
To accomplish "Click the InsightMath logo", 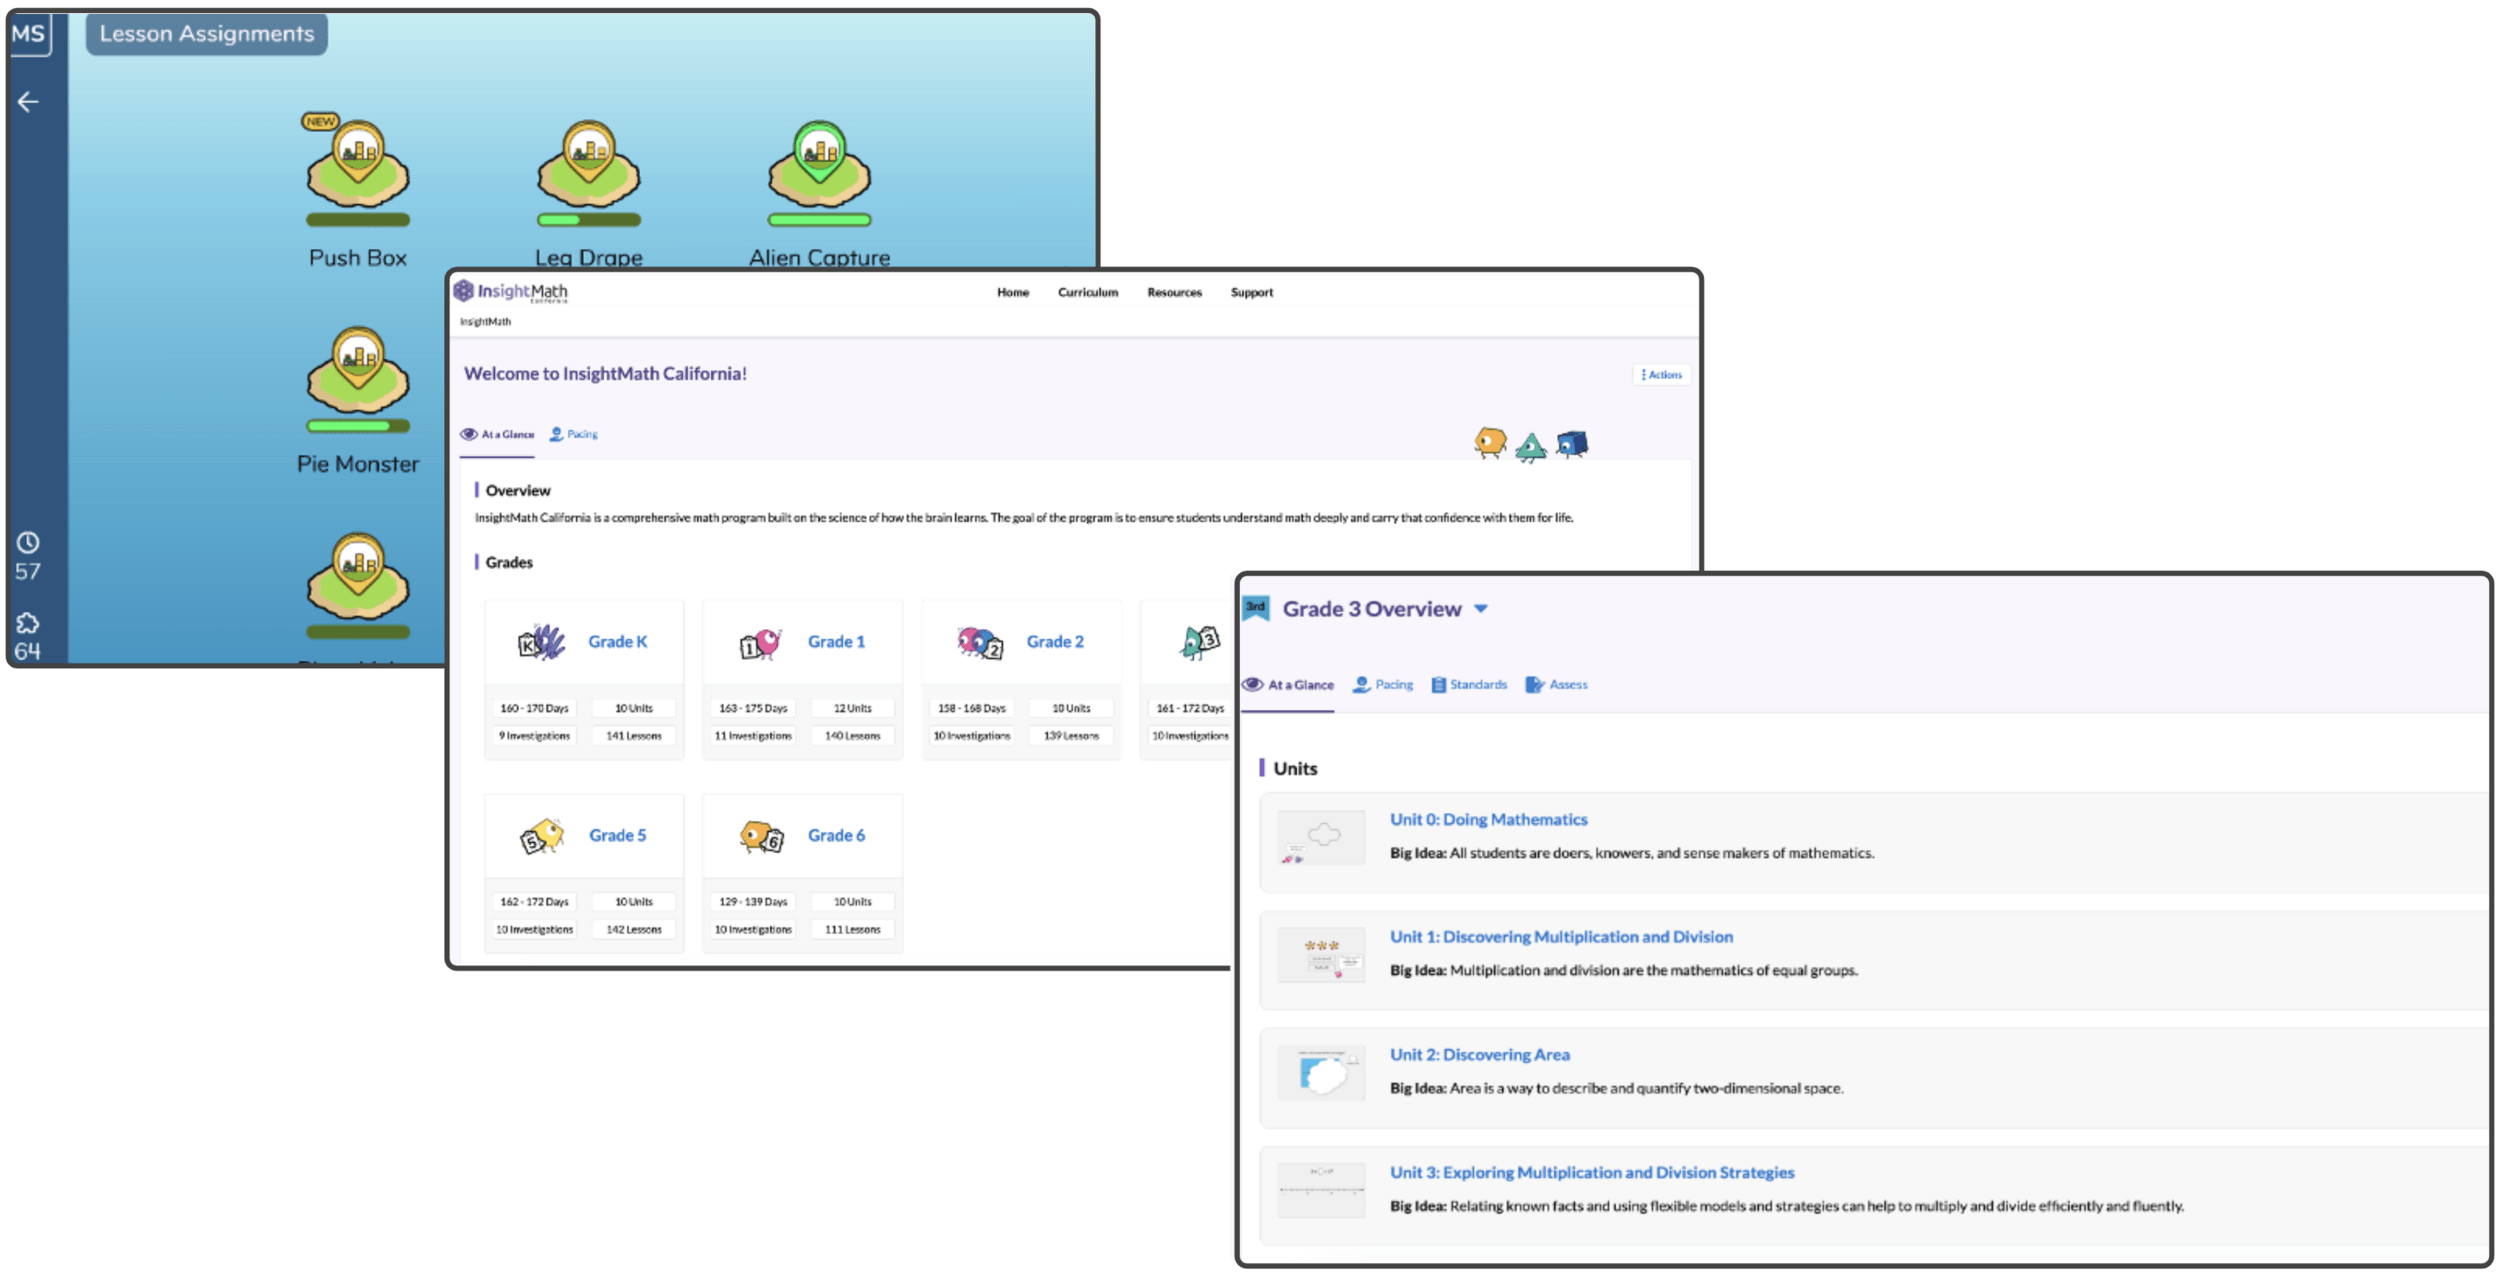I will (511, 292).
